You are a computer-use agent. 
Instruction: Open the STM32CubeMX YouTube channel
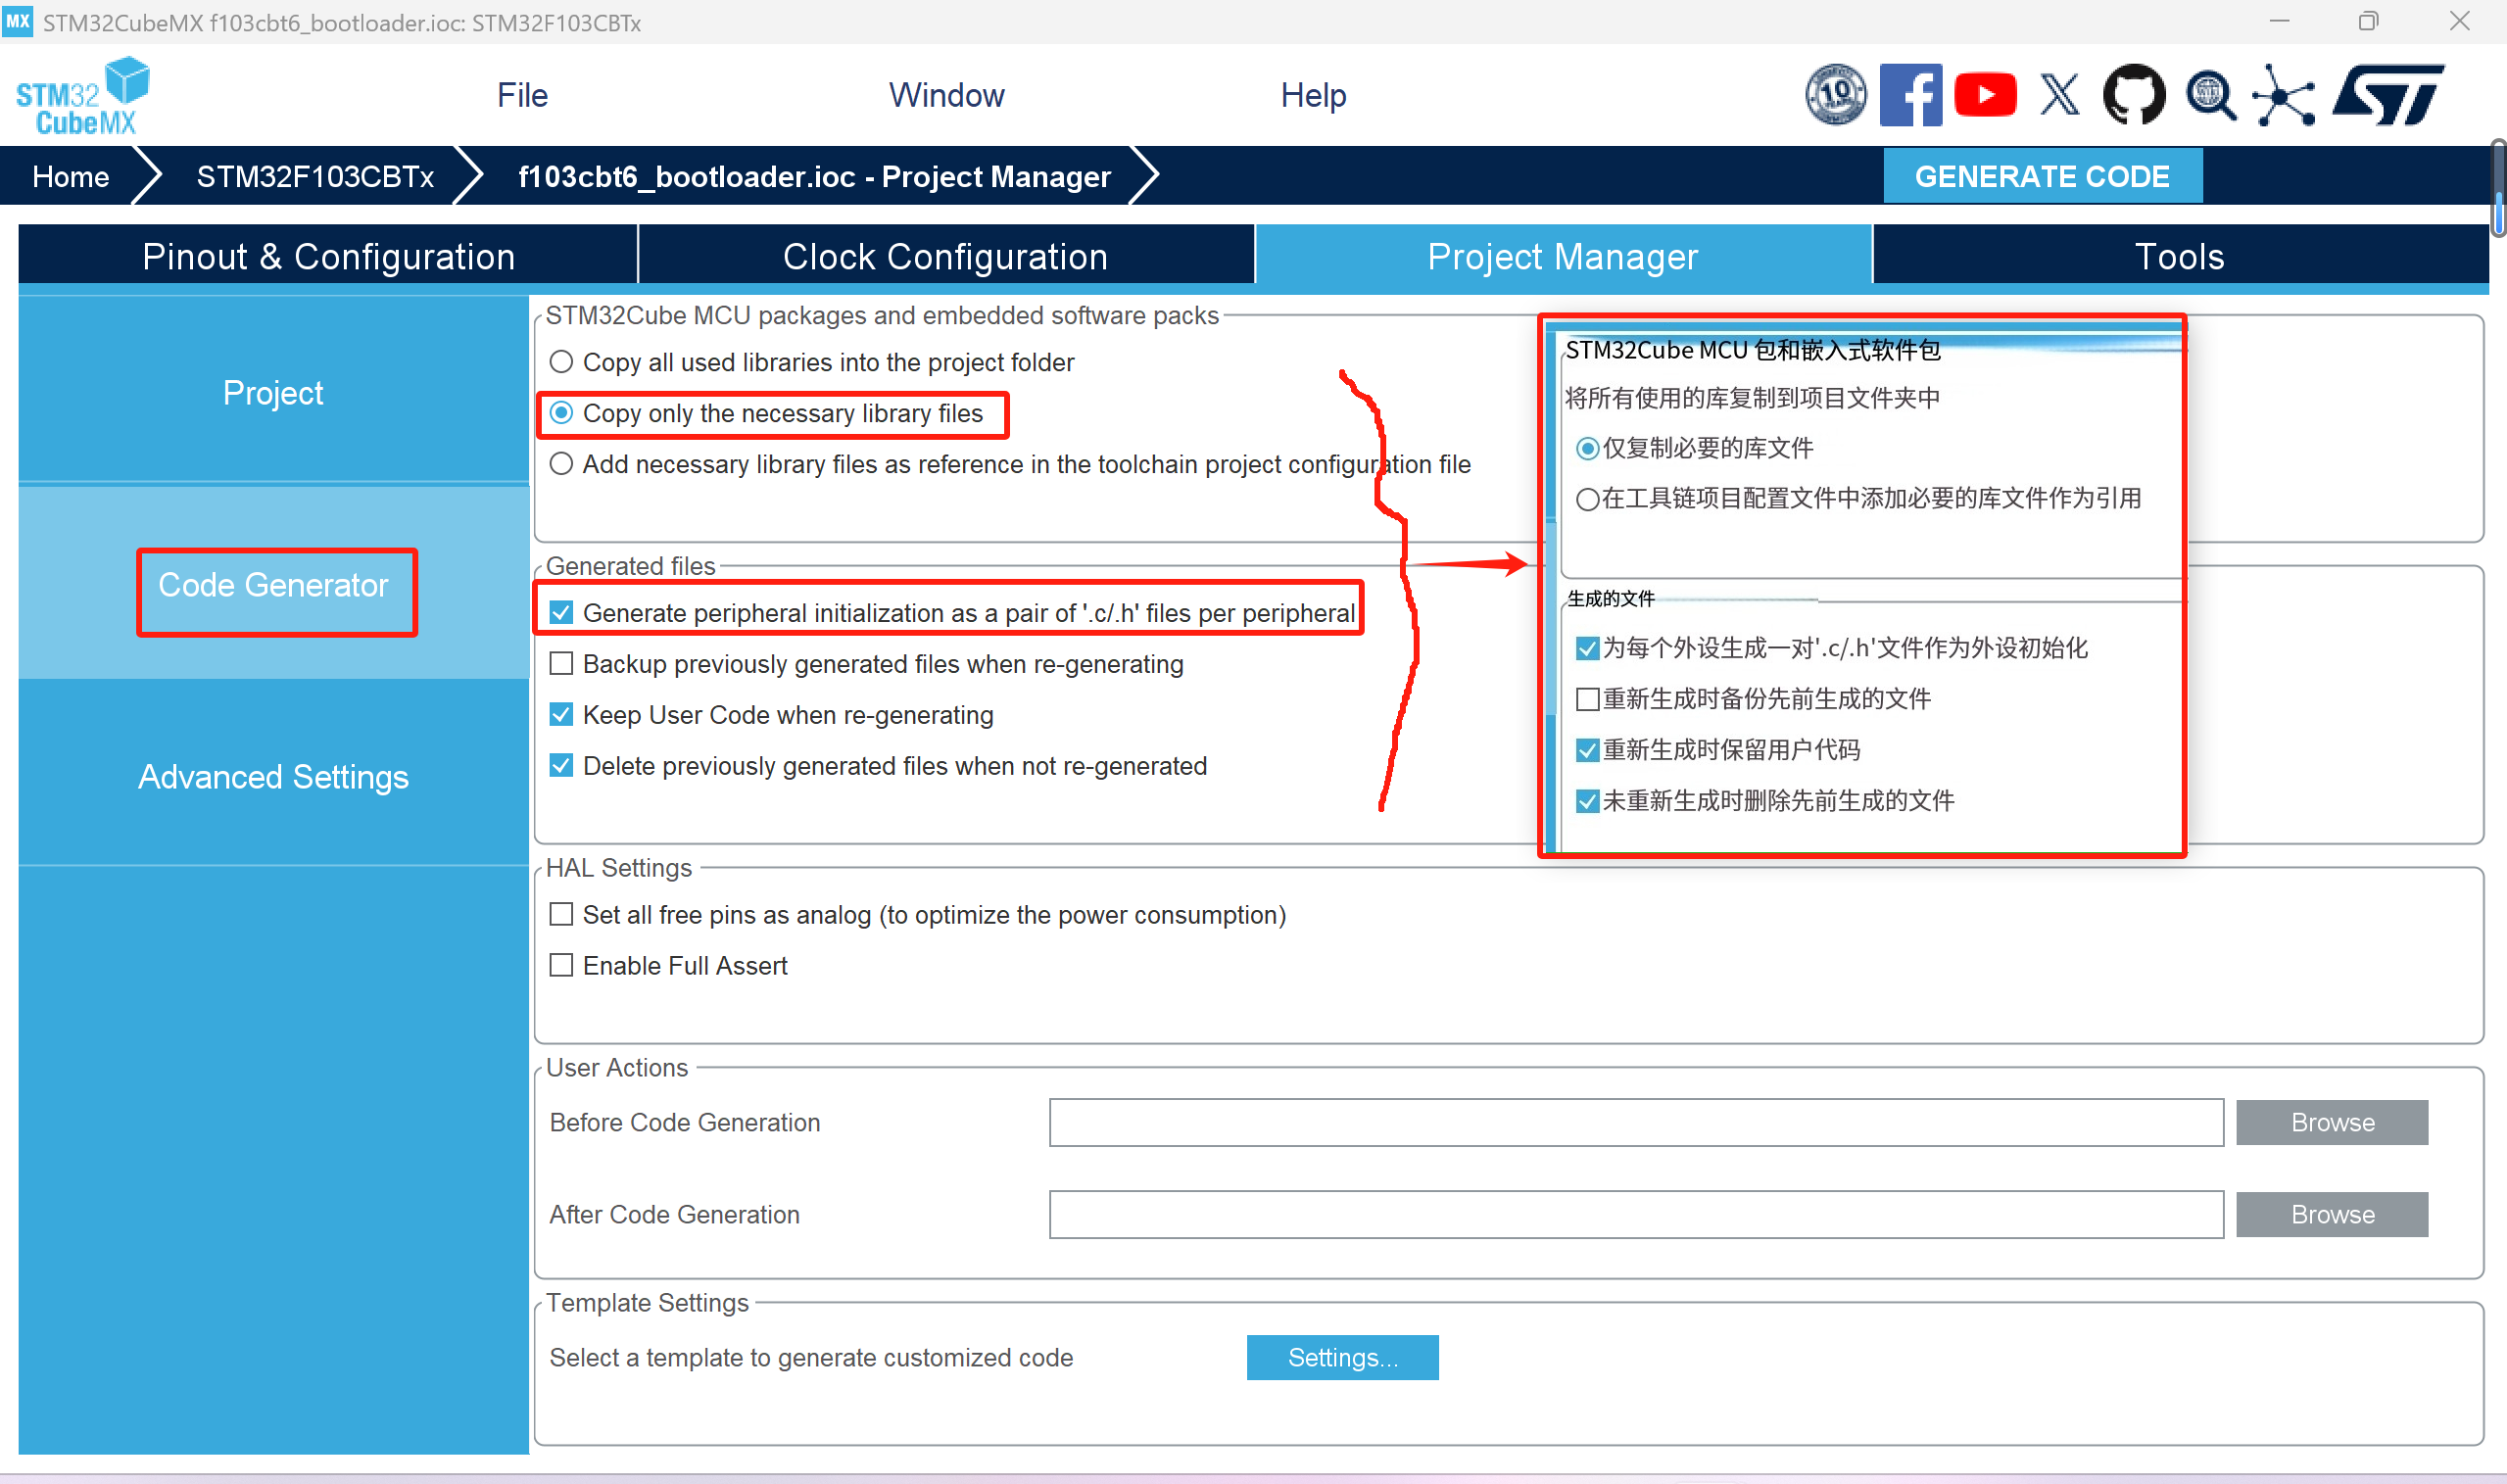point(1984,94)
